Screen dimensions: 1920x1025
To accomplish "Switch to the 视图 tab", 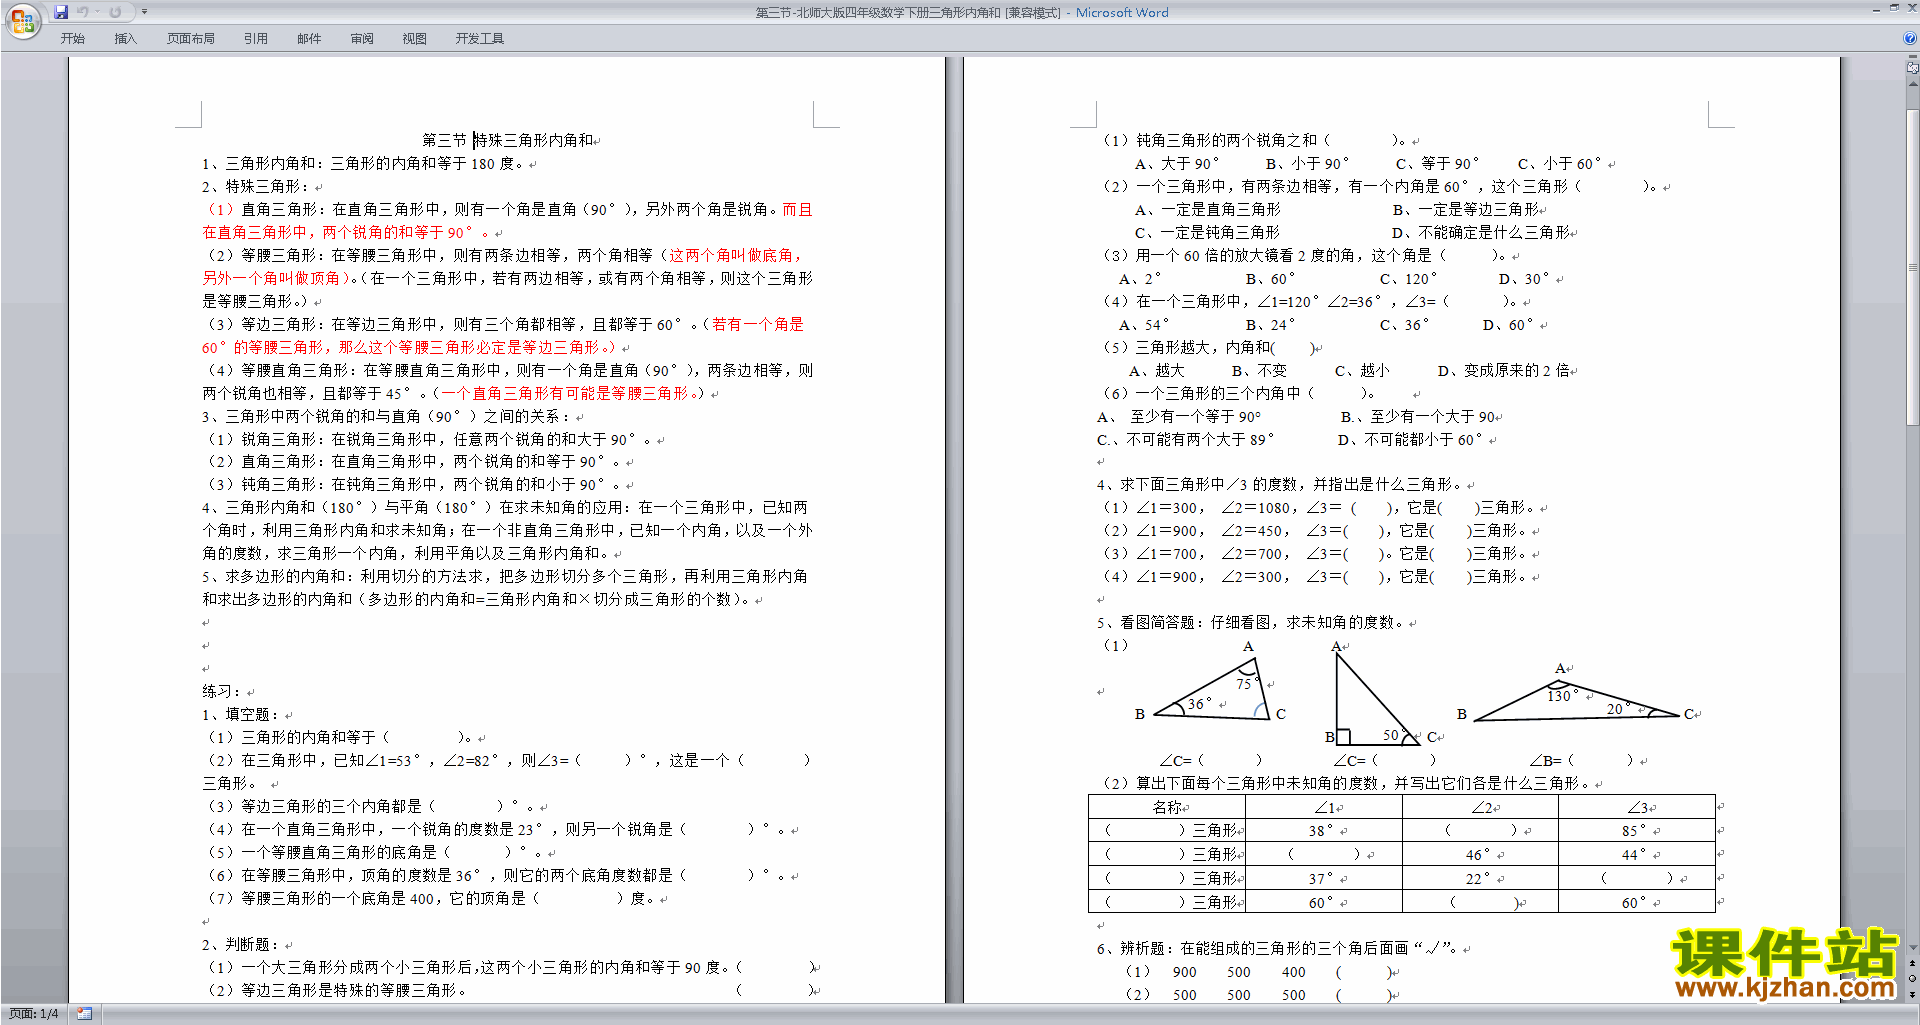I will coord(415,39).
